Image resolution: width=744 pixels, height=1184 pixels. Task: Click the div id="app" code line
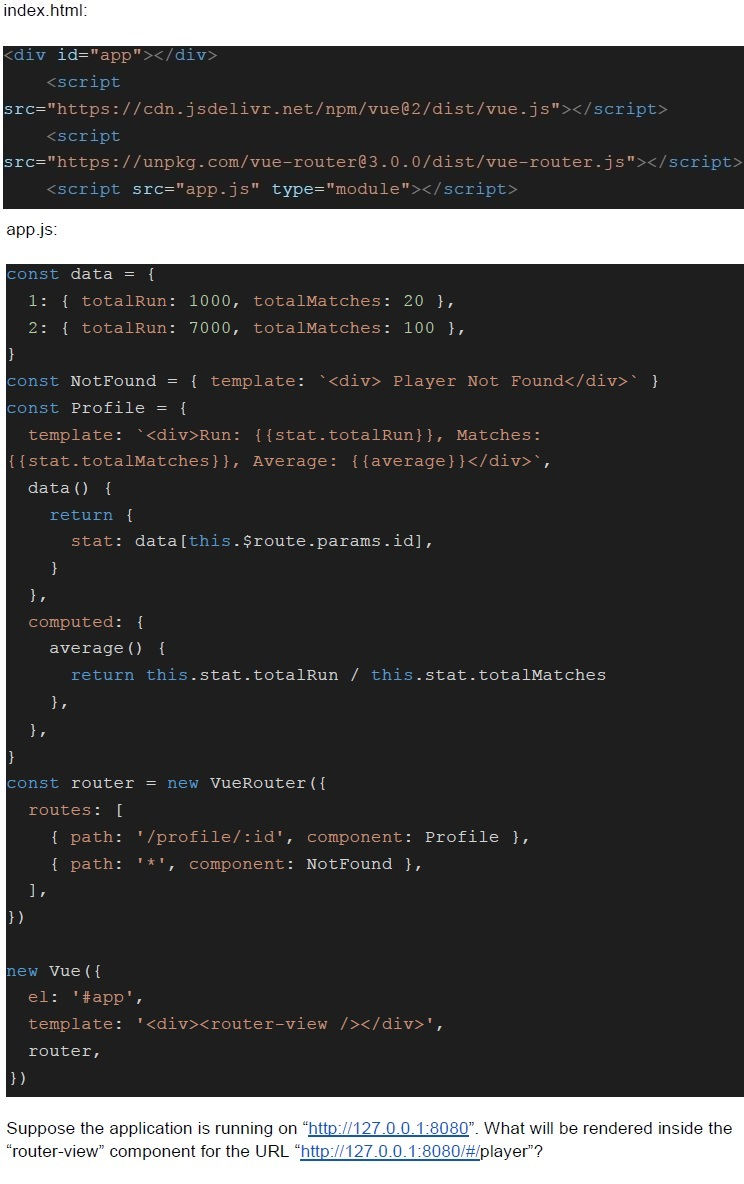coord(110,55)
